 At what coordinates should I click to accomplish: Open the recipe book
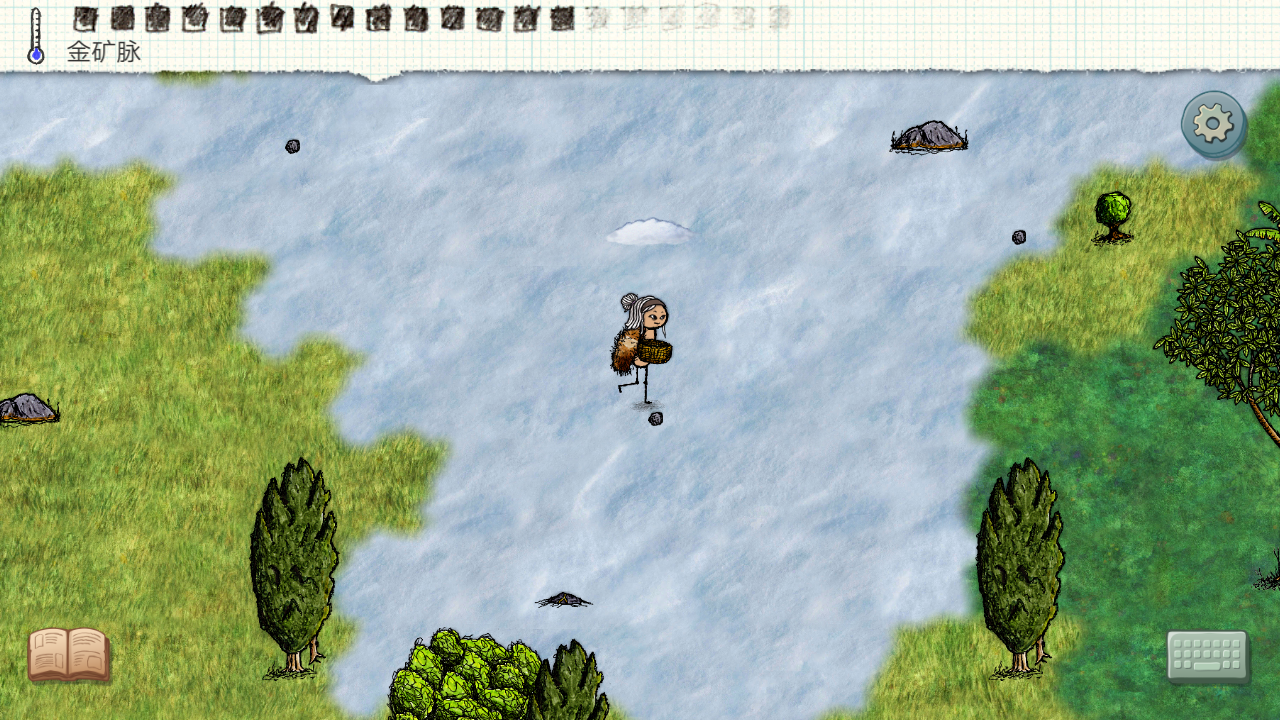click(x=68, y=655)
